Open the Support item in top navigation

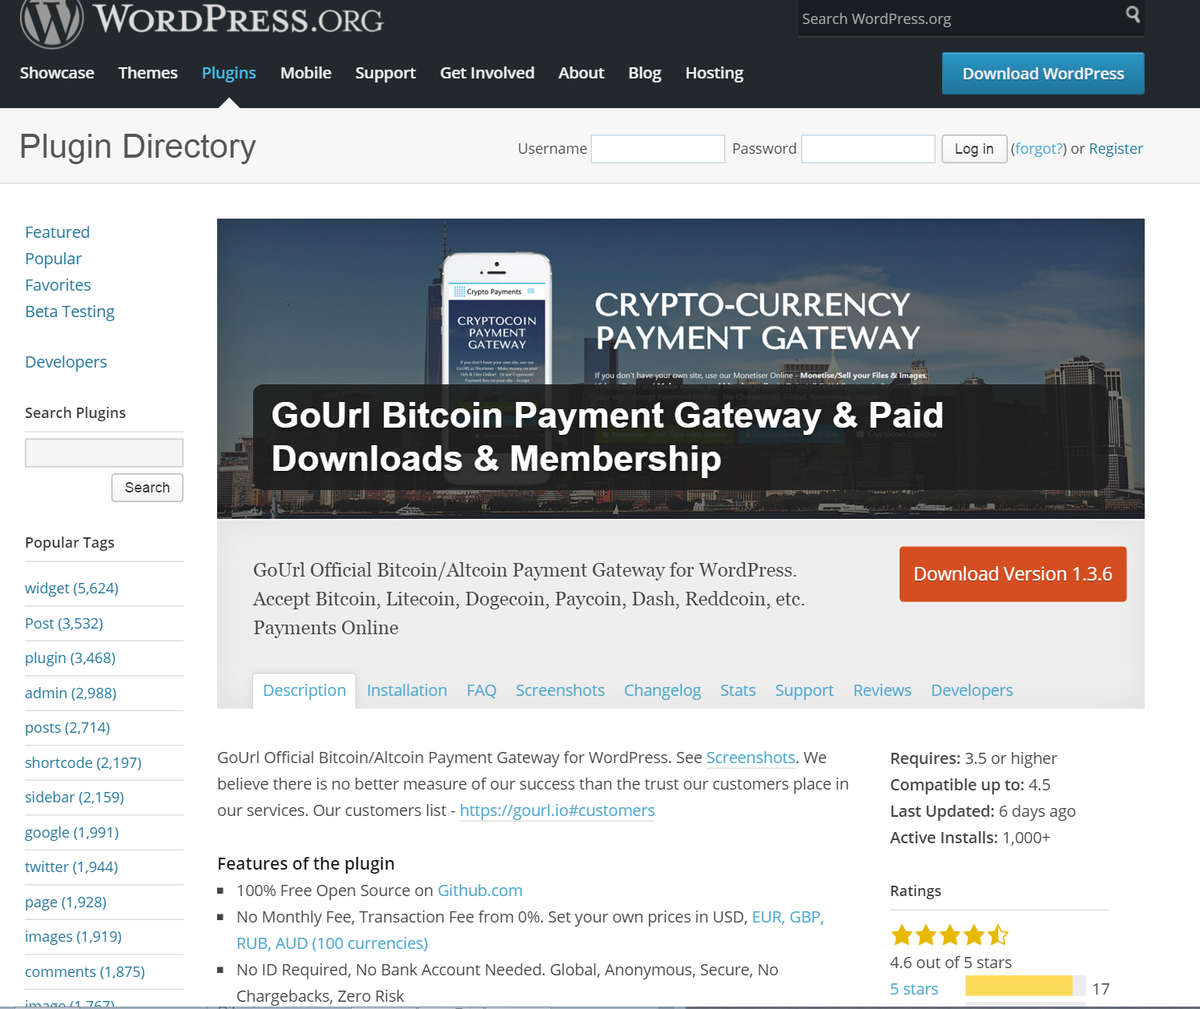point(385,73)
